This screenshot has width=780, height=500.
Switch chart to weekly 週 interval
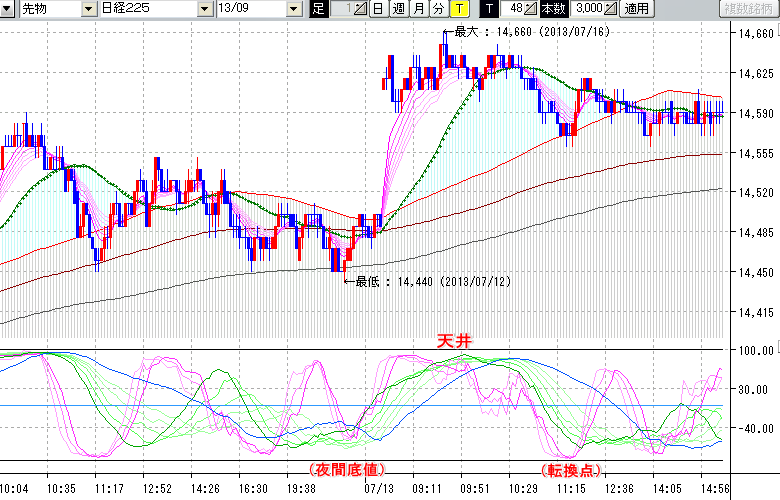tap(398, 9)
